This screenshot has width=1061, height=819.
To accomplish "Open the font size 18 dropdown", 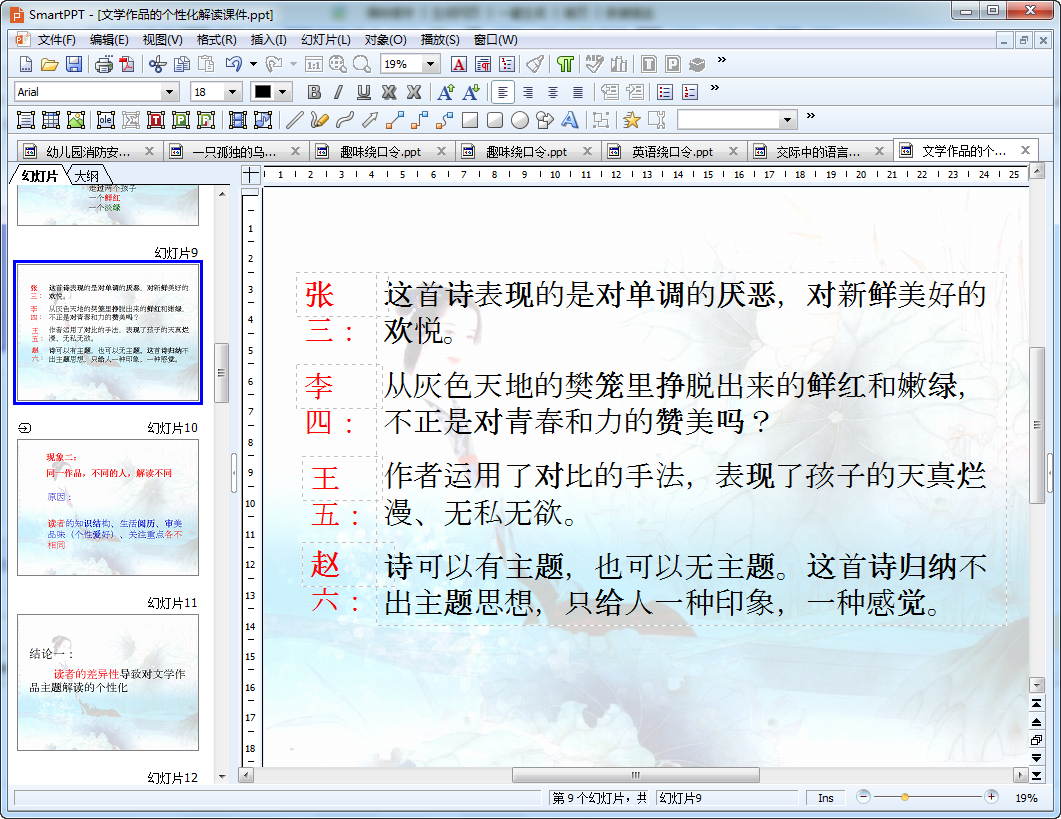I will (232, 92).
